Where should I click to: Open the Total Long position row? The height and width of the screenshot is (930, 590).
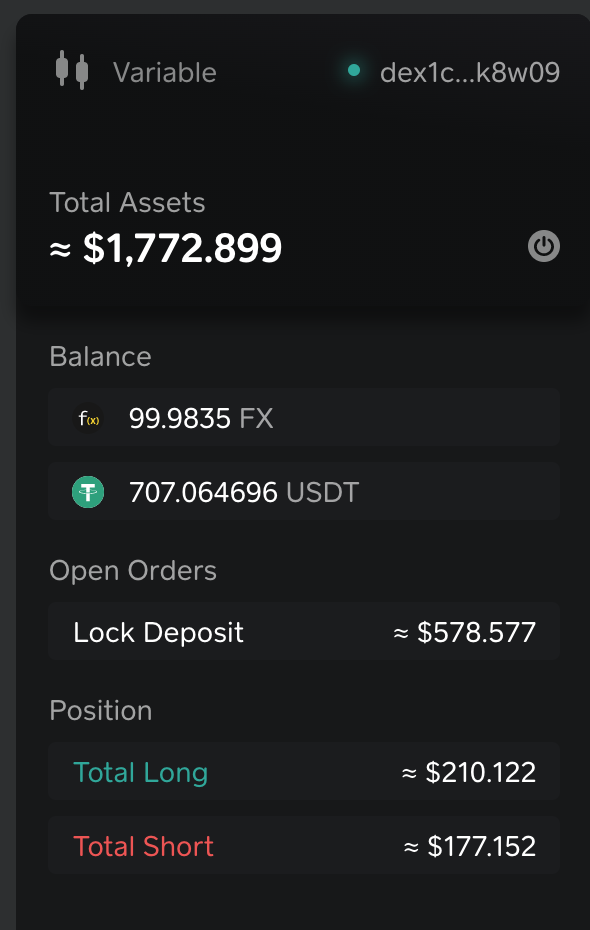304,772
